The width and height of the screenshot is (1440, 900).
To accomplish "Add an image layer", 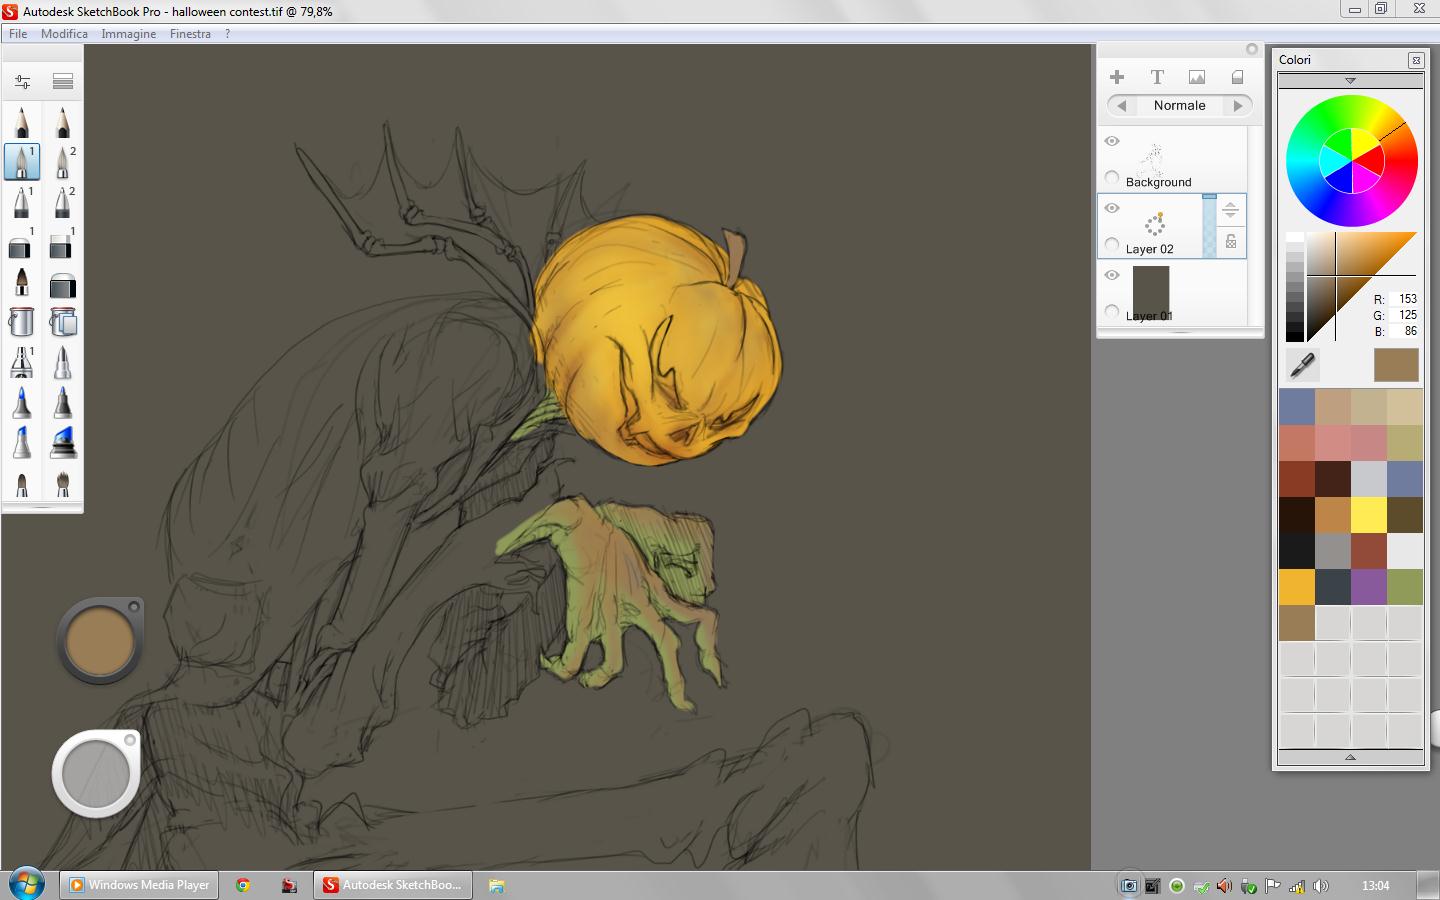I will tap(1197, 77).
